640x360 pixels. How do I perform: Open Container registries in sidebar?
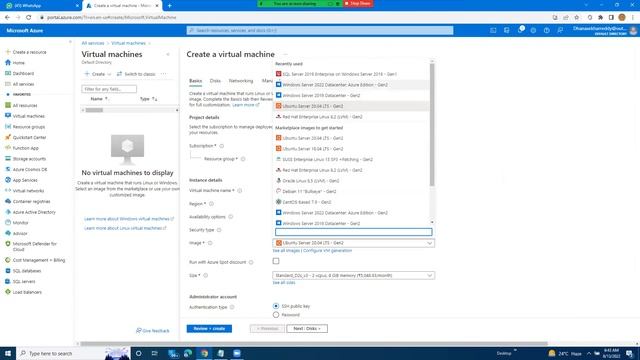click(27, 201)
